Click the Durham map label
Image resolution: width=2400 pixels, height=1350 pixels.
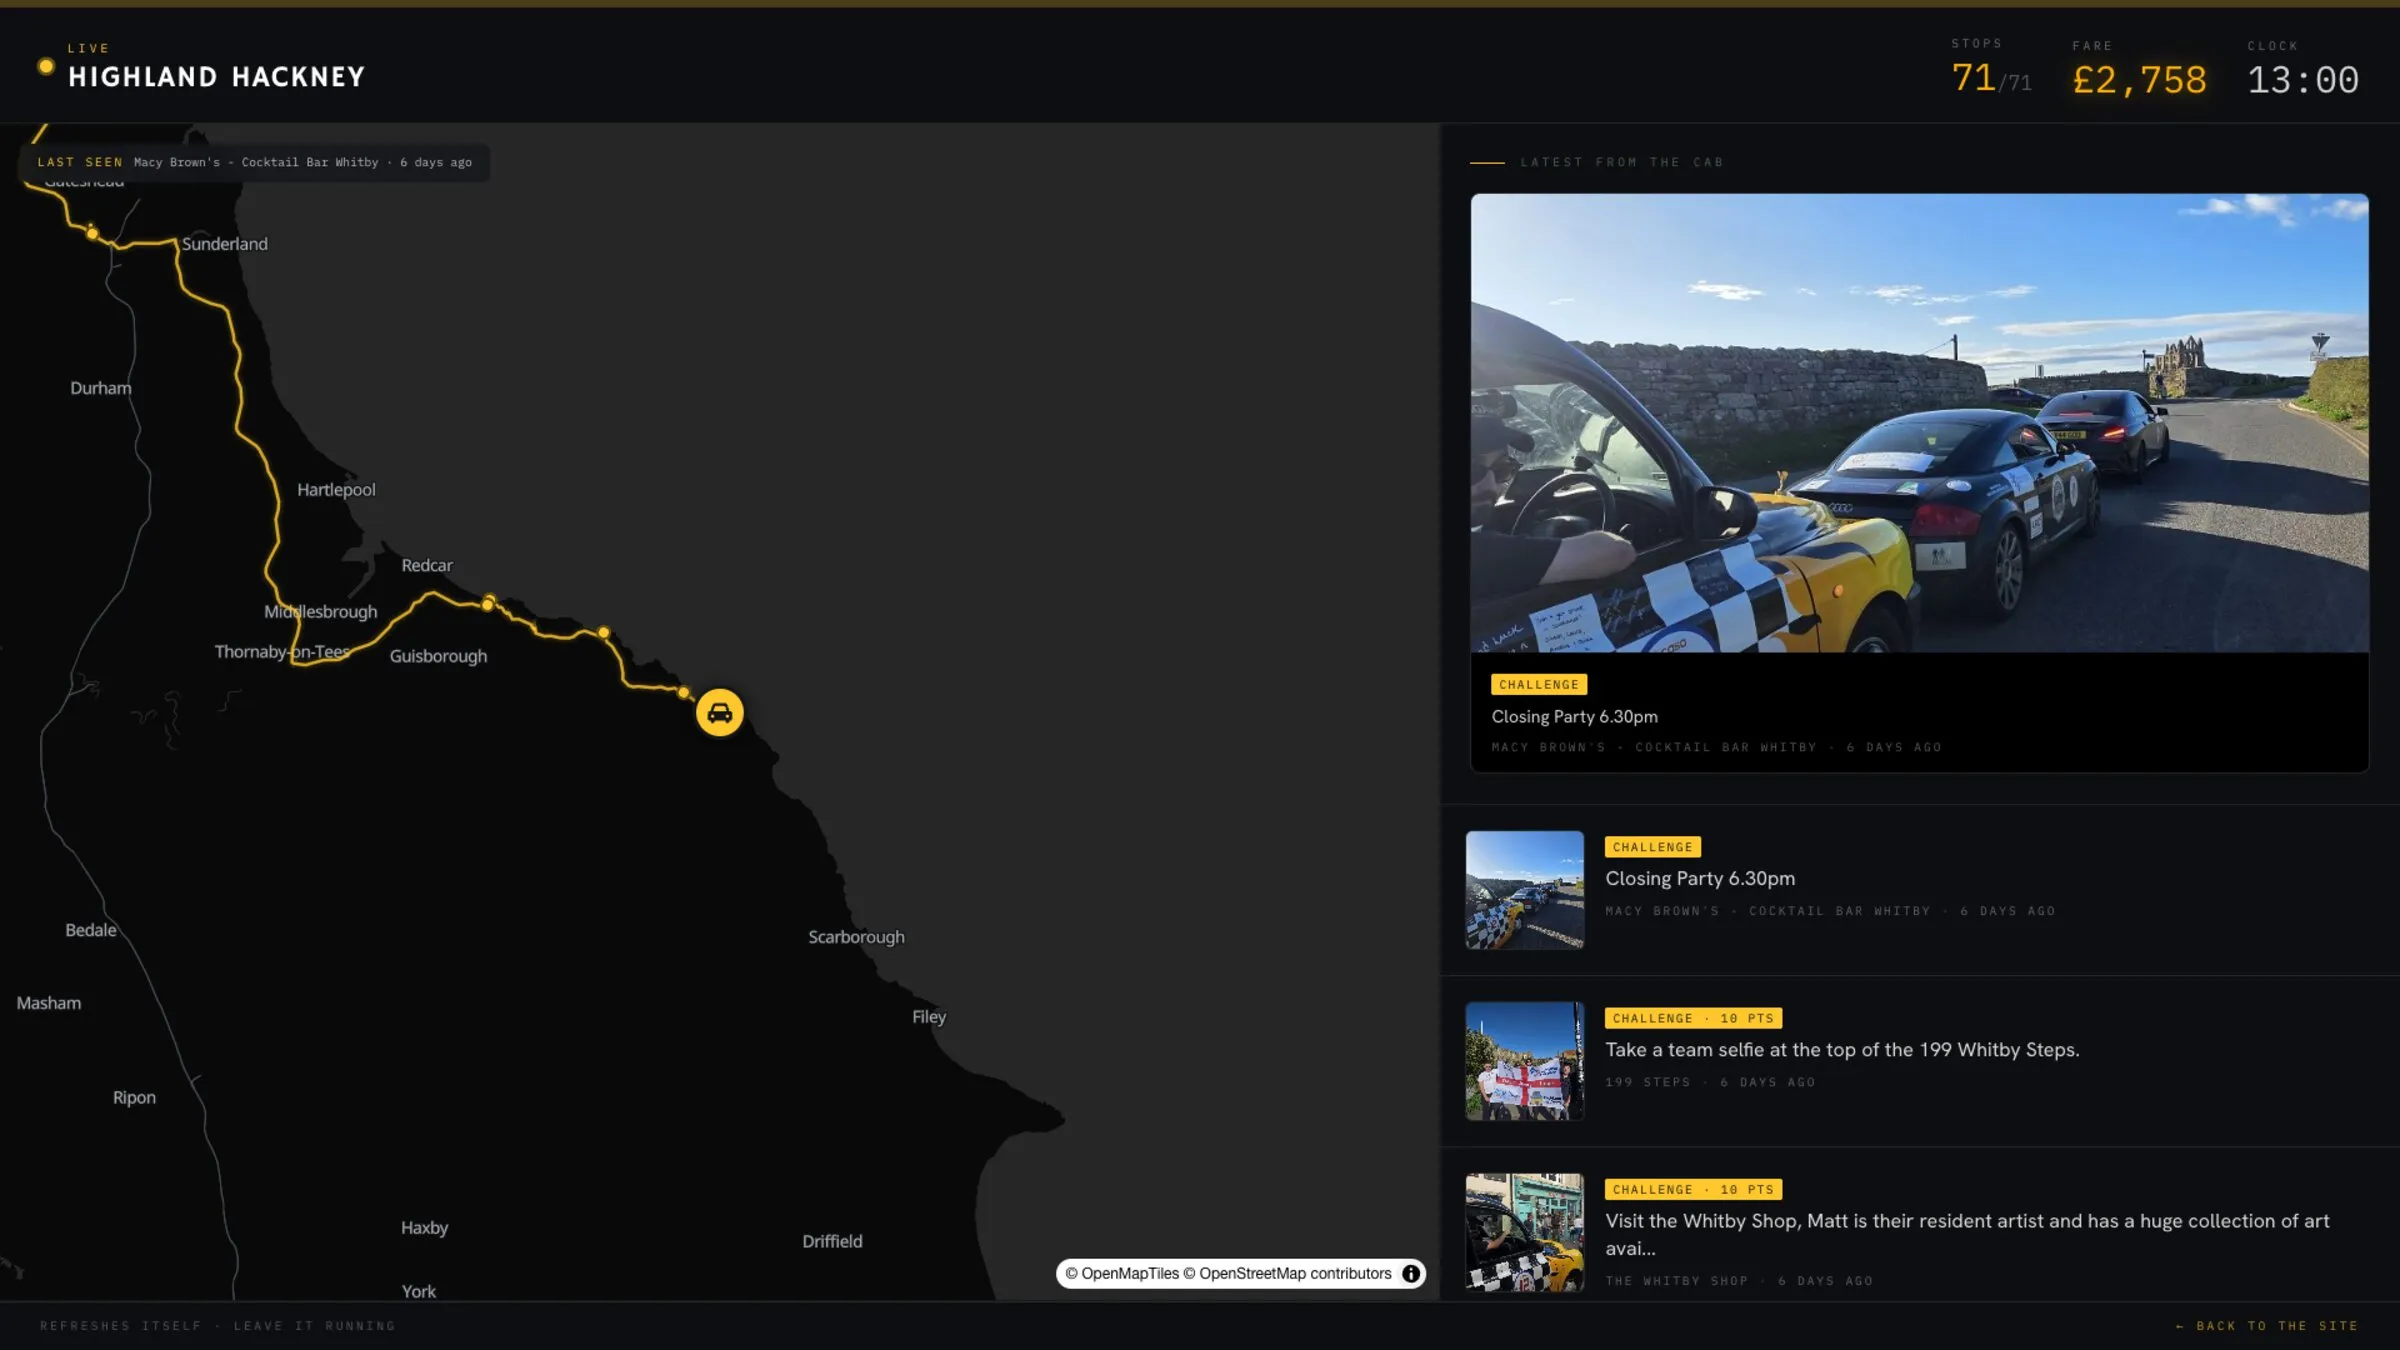coord(100,388)
